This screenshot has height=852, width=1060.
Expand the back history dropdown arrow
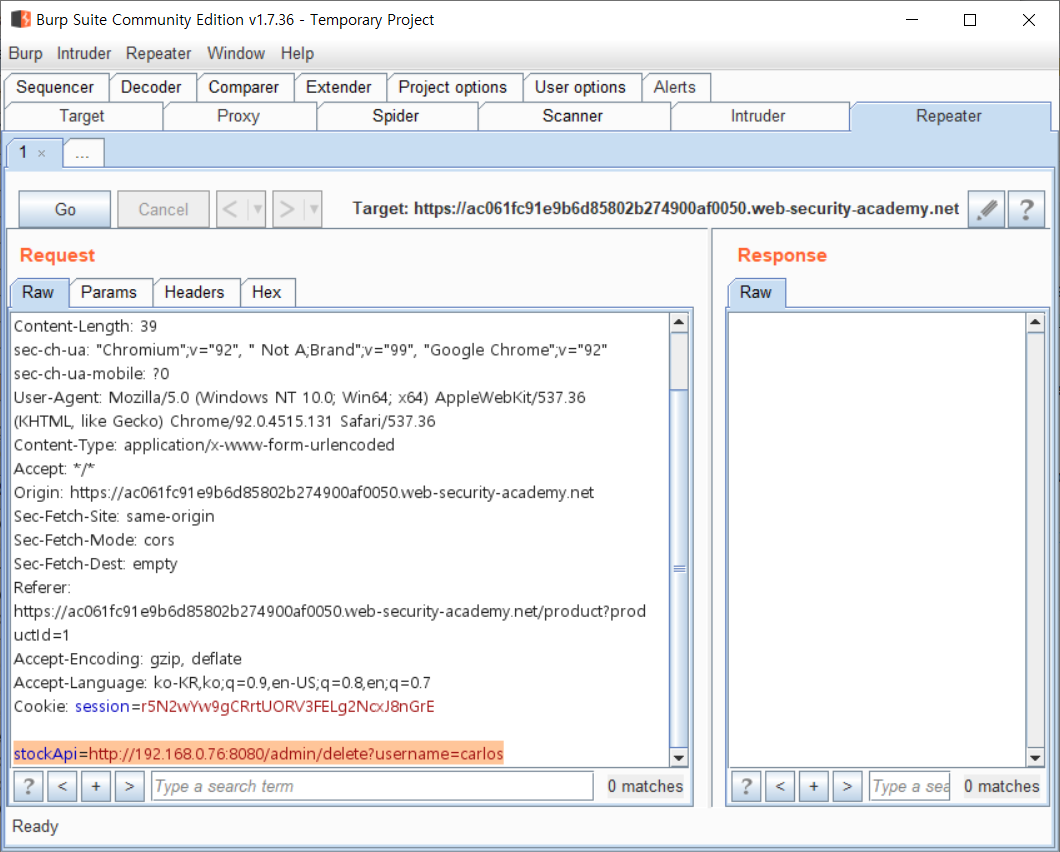257,209
